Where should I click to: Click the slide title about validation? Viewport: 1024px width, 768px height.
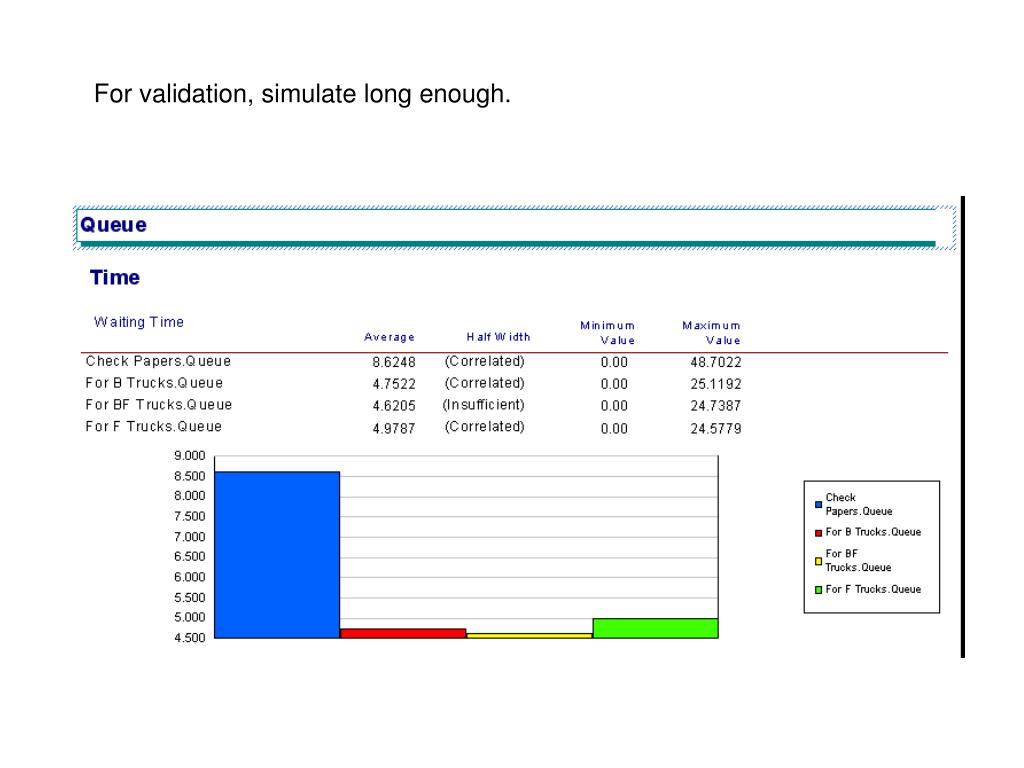pyautogui.click(x=302, y=94)
